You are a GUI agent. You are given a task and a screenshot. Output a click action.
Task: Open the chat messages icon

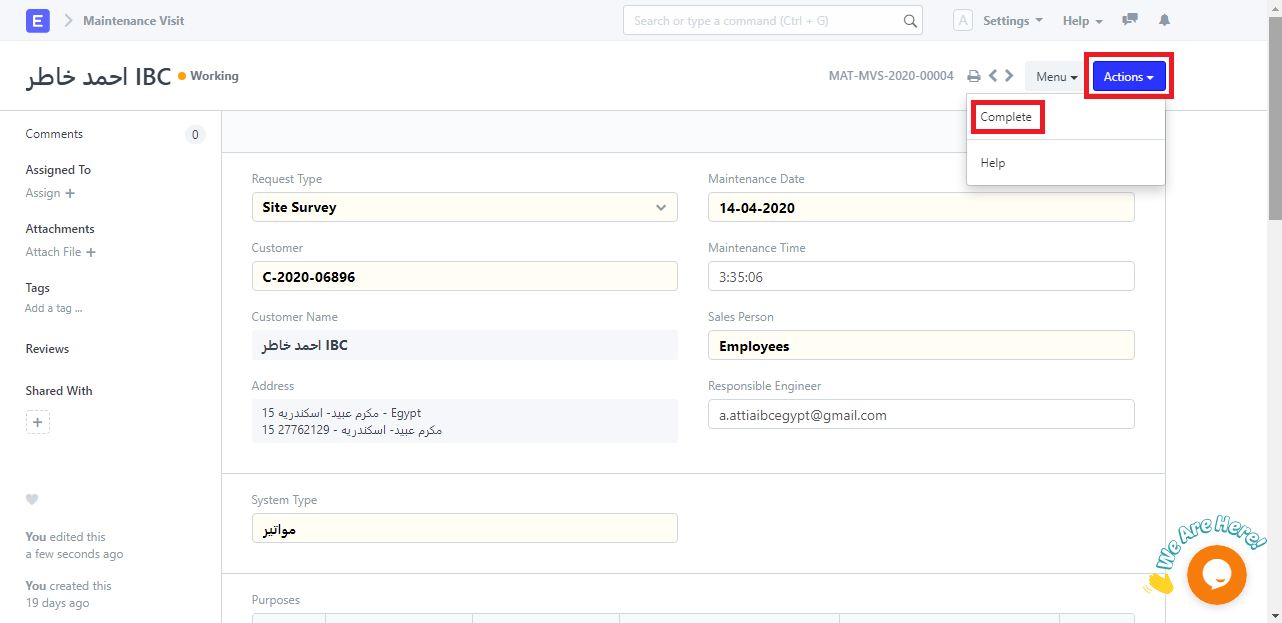click(1130, 20)
